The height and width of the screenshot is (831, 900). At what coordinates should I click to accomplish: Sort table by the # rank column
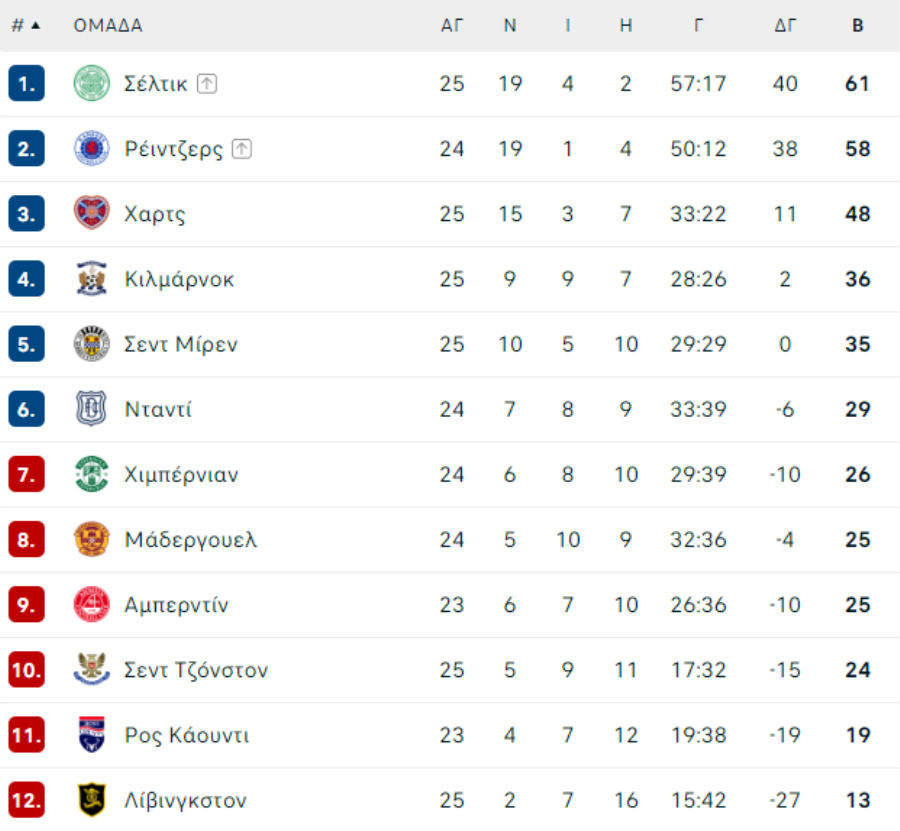[x=26, y=25]
